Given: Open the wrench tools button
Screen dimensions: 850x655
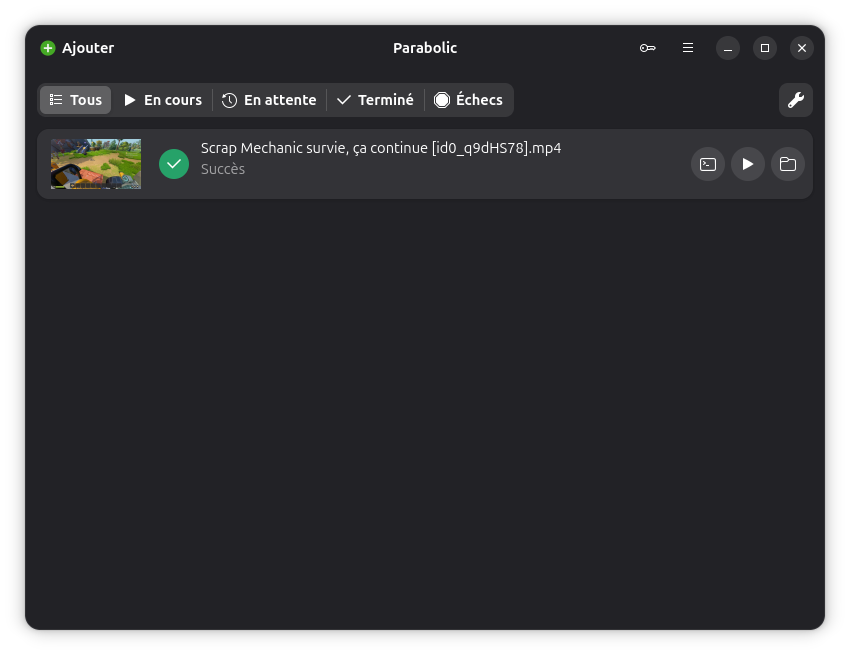Looking at the screenshot, I should [x=795, y=100].
